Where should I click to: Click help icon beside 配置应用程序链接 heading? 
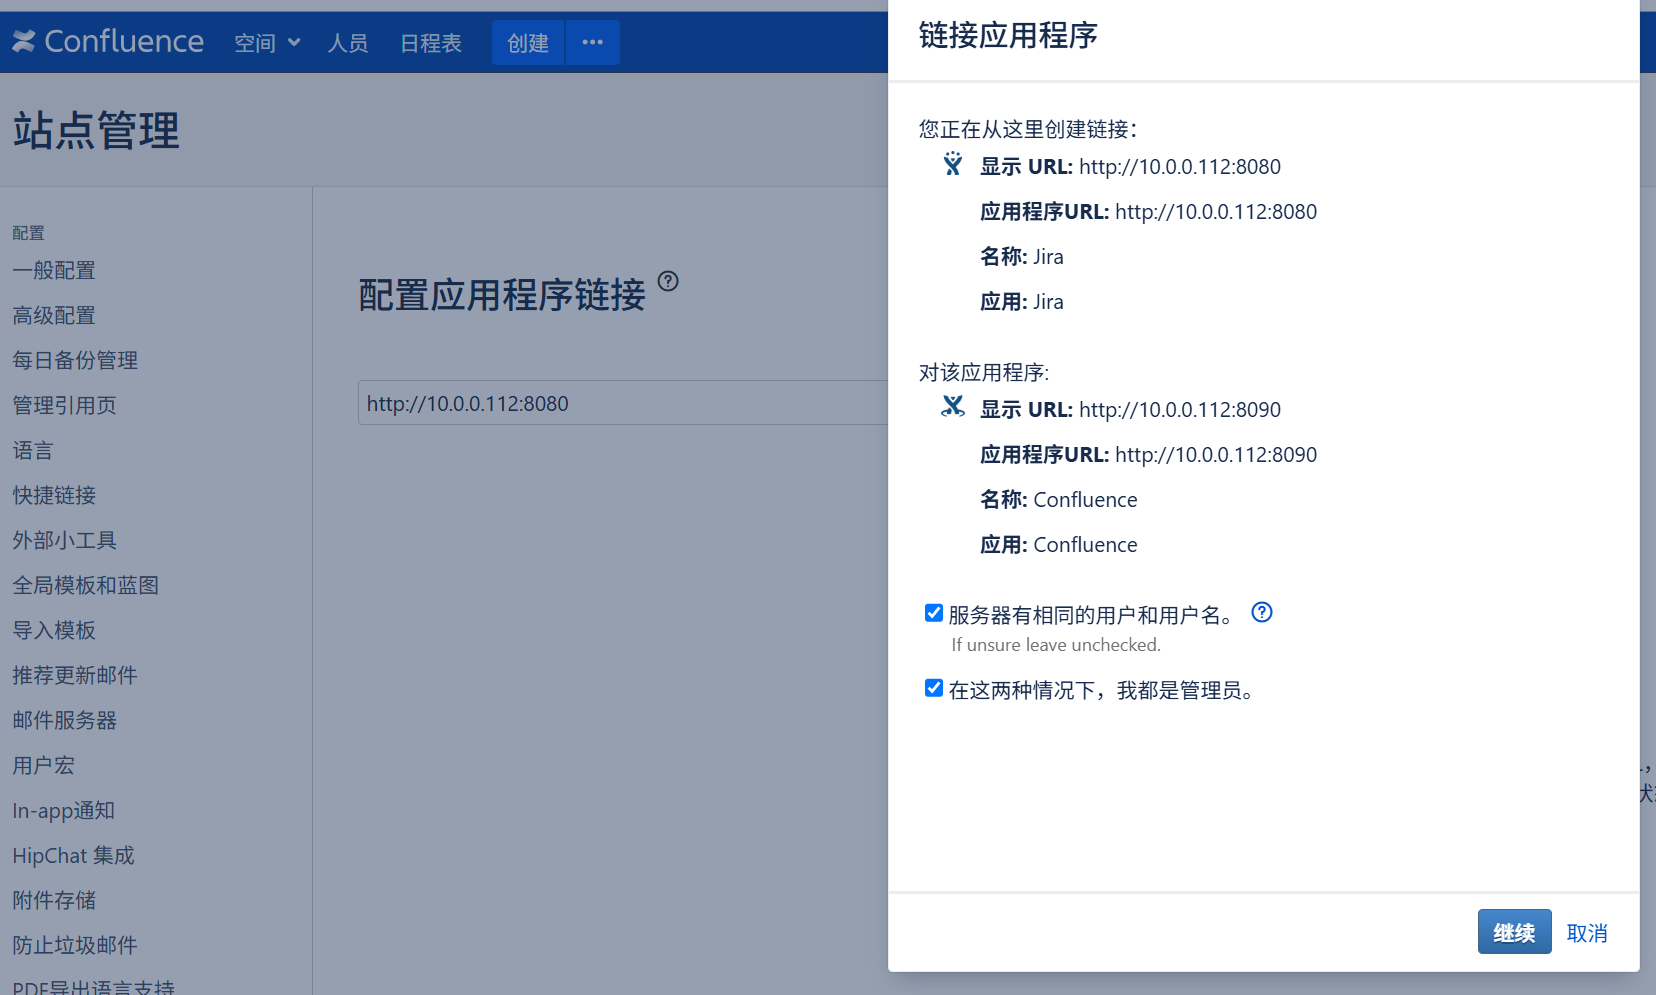[x=668, y=281]
